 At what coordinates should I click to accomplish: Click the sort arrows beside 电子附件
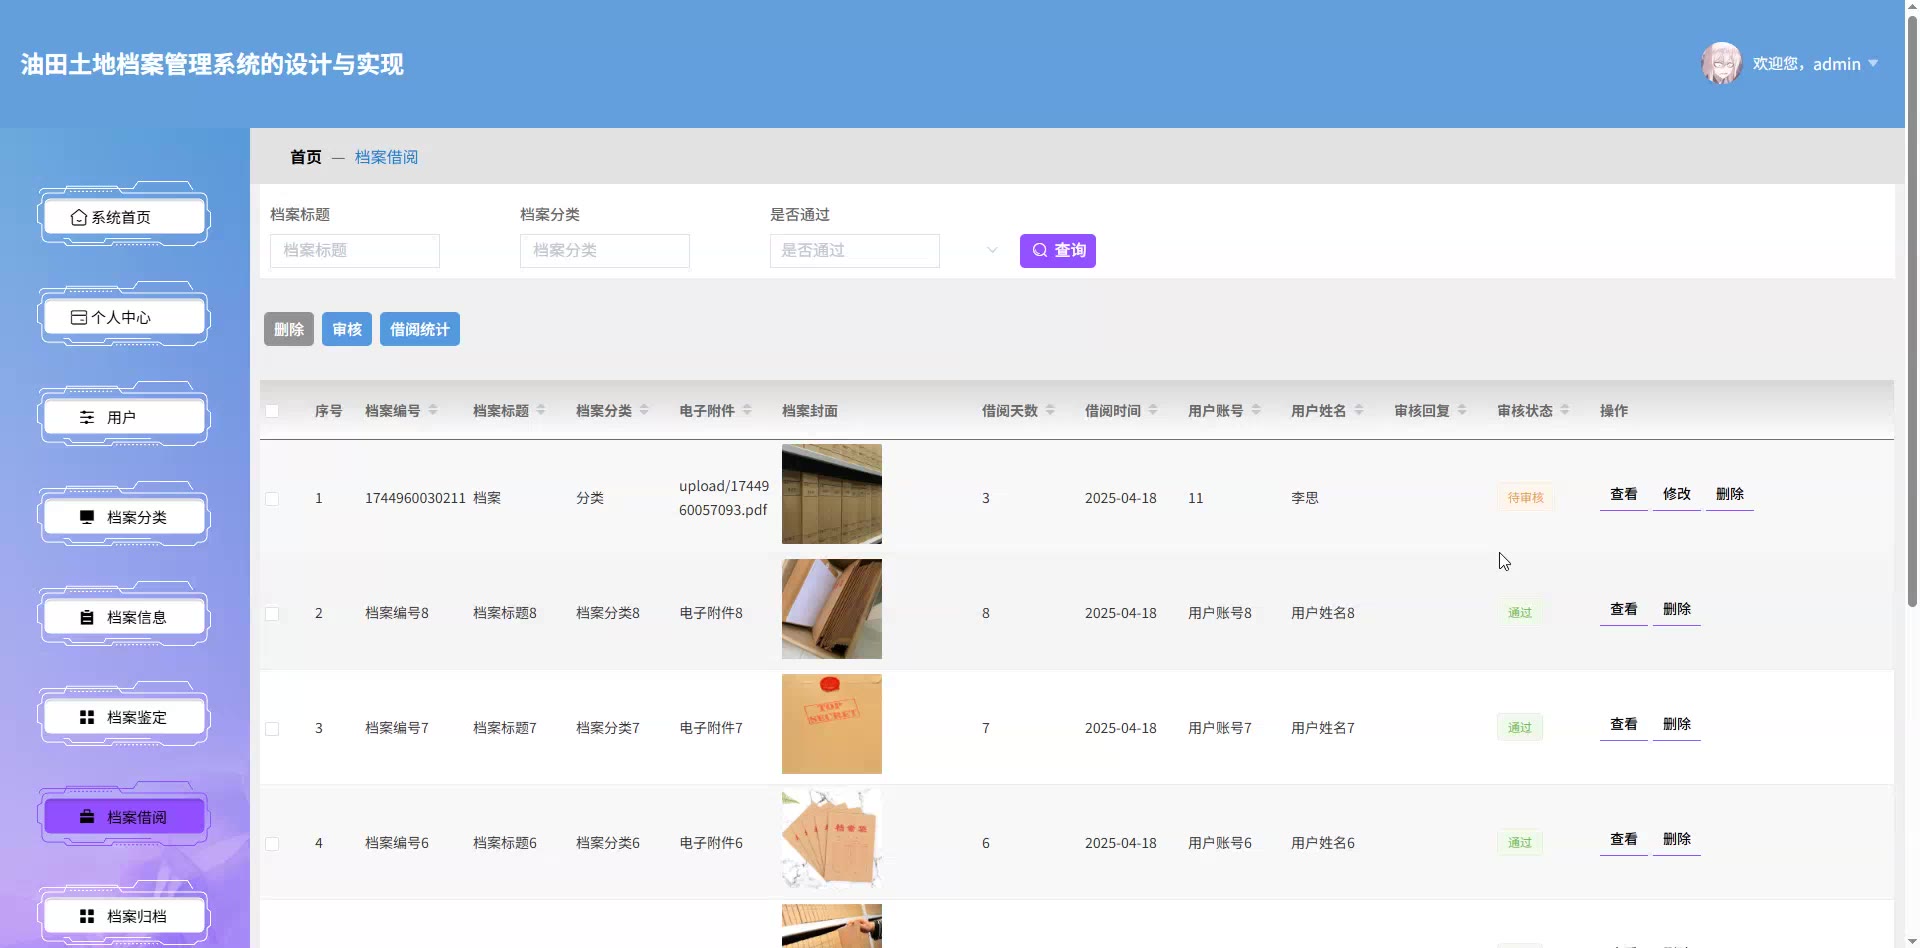pyautogui.click(x=747, y=410)
